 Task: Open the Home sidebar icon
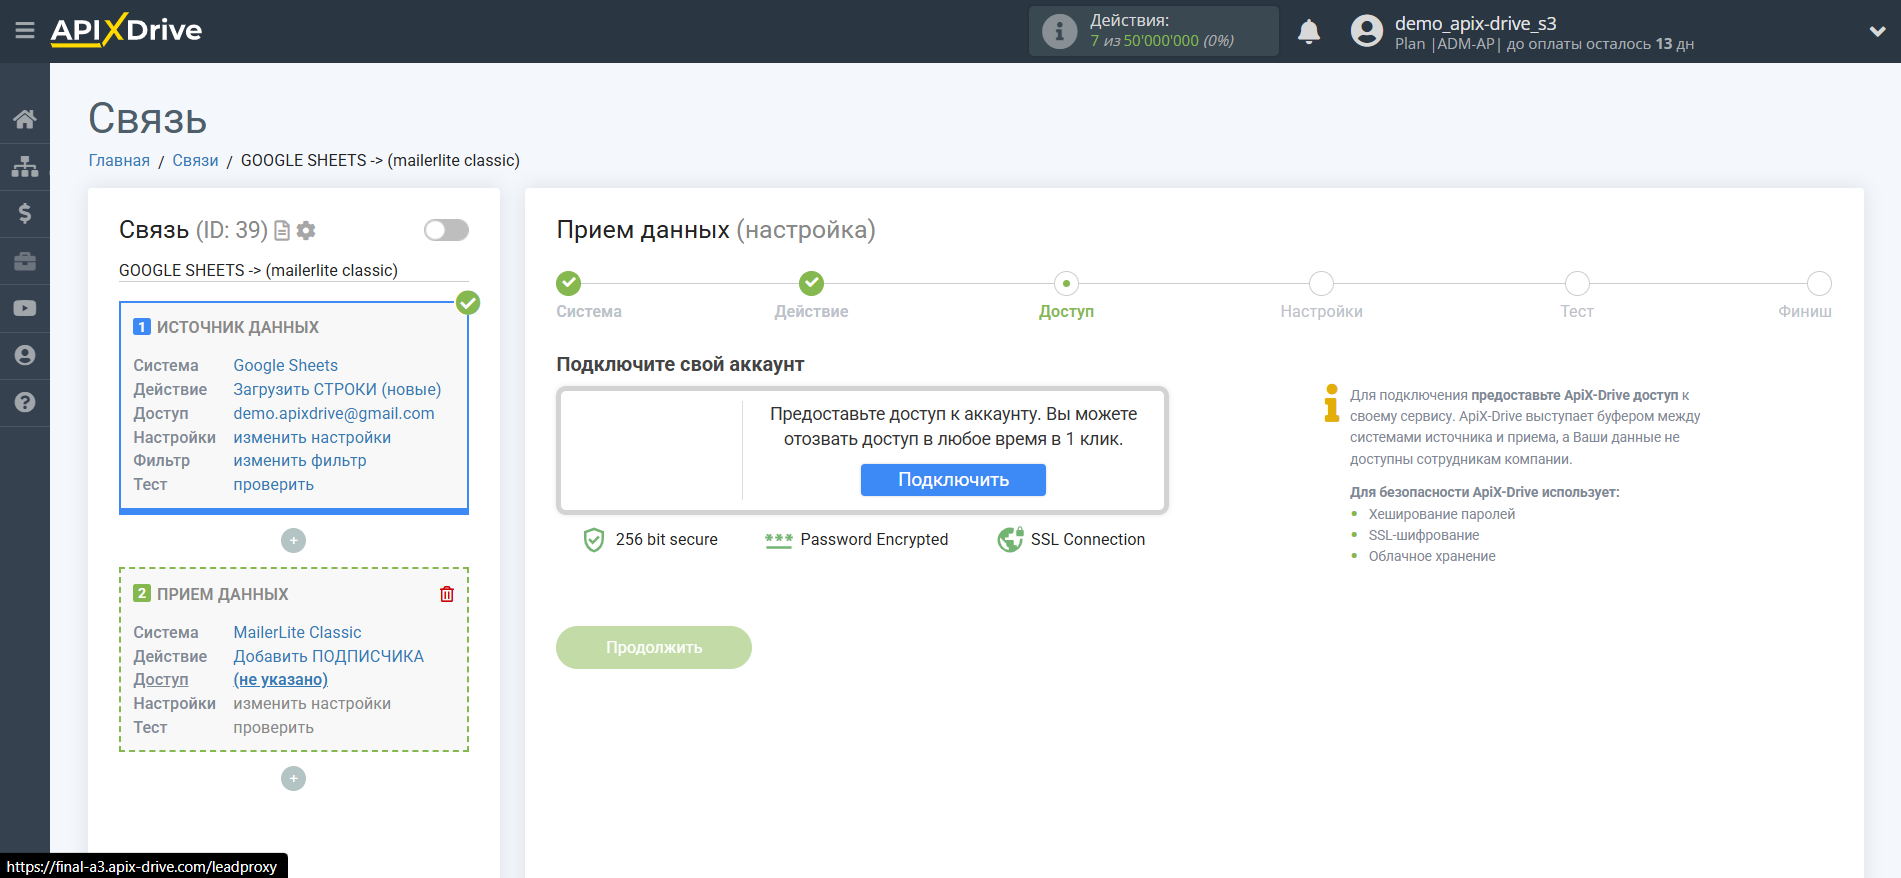(x=25, y=119)
